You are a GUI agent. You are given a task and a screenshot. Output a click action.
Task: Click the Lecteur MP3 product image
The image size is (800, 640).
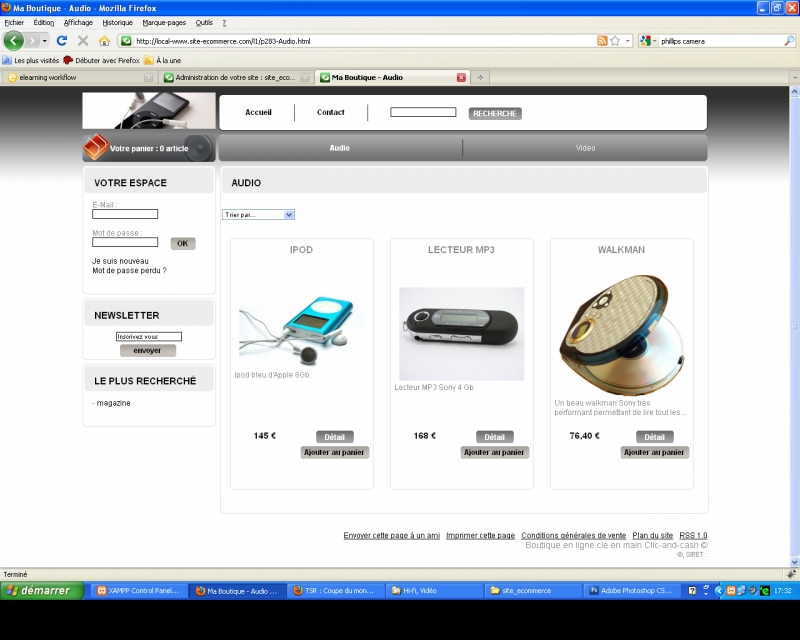pos(462,334)
